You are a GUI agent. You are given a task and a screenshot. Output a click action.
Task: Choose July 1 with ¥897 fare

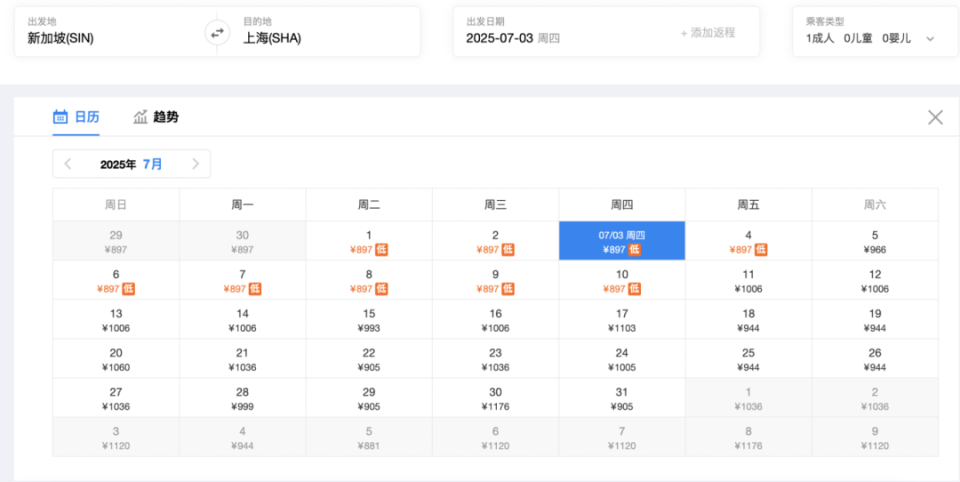coord(369,241)
